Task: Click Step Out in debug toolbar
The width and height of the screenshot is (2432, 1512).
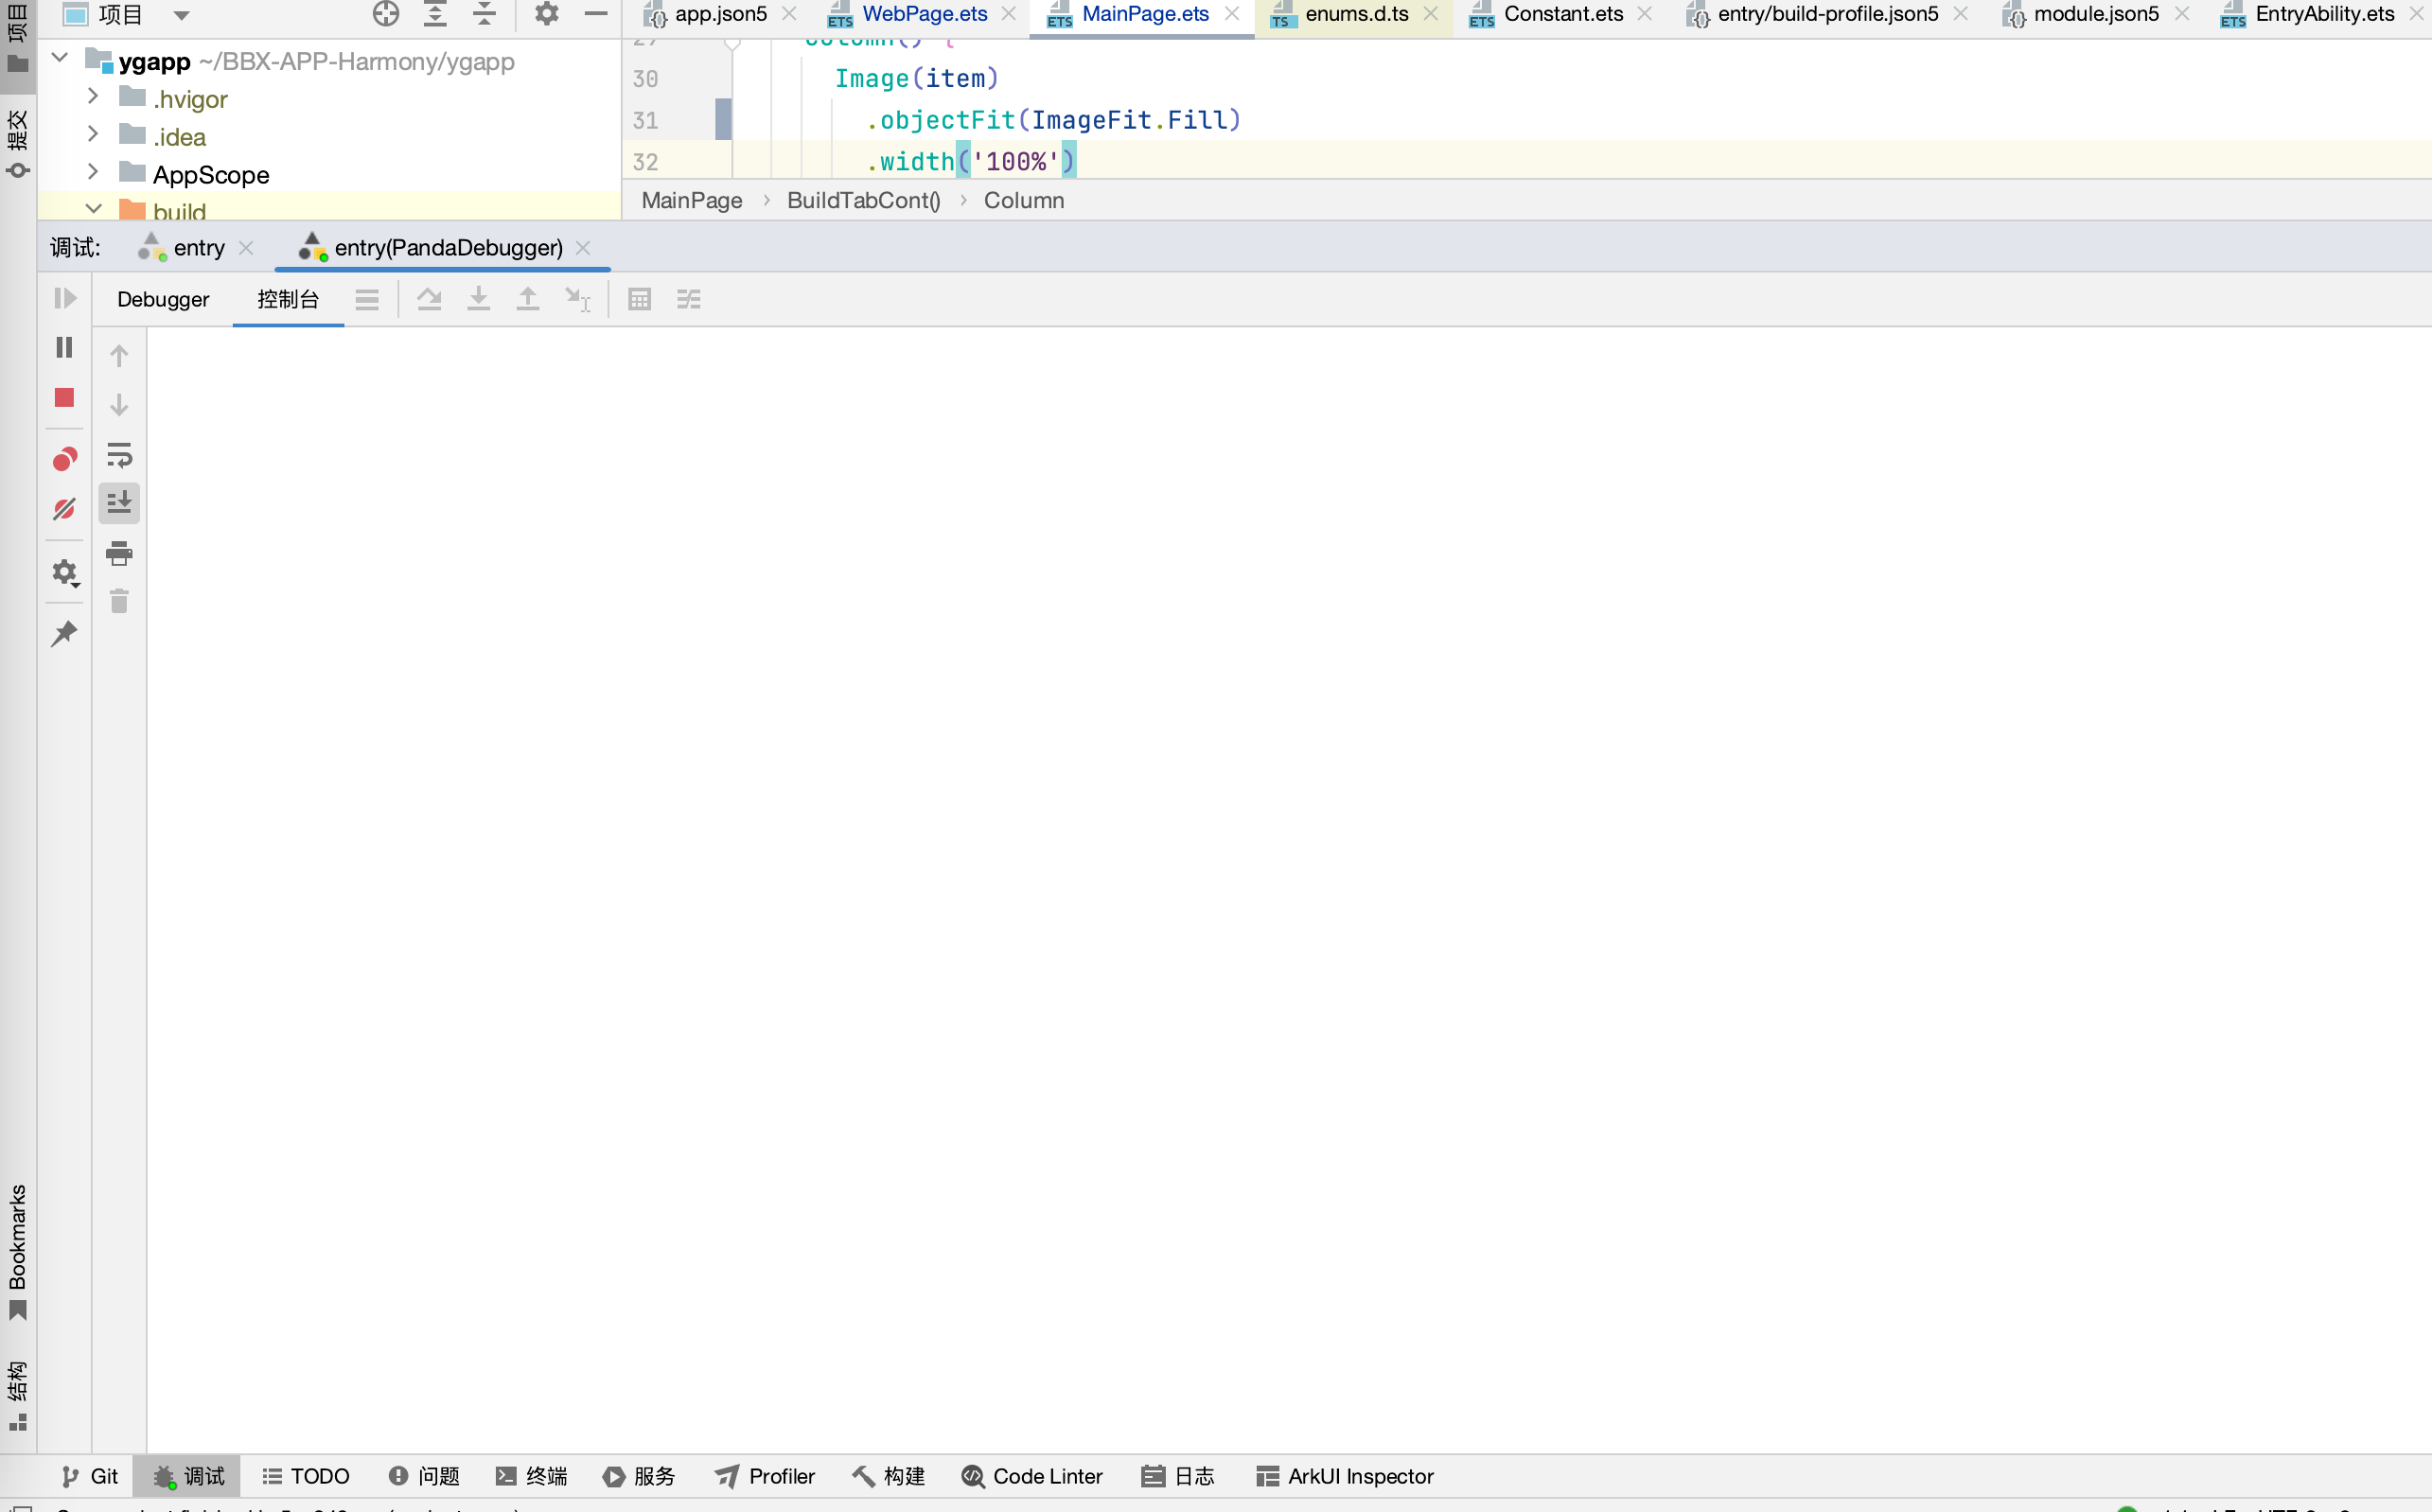Action: click(x=528, y=299)
